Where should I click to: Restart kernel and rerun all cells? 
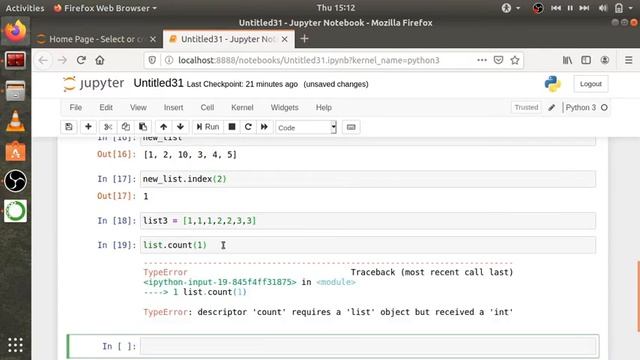[264, 127]
